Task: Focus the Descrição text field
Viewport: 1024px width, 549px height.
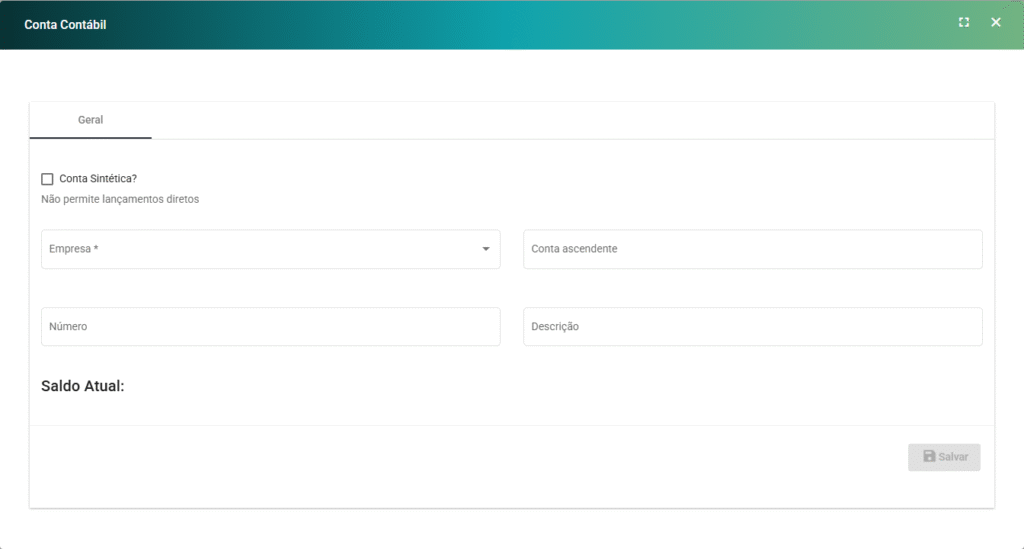Action: click(752, 327)
